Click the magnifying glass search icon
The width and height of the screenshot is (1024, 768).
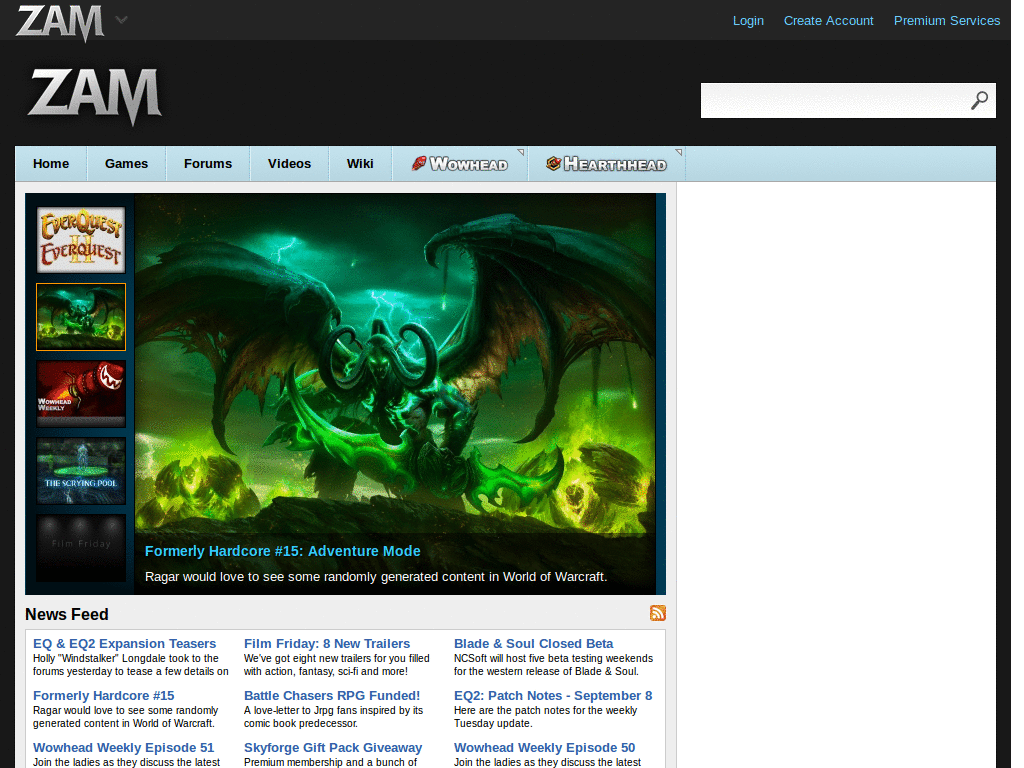pos(979,101)
